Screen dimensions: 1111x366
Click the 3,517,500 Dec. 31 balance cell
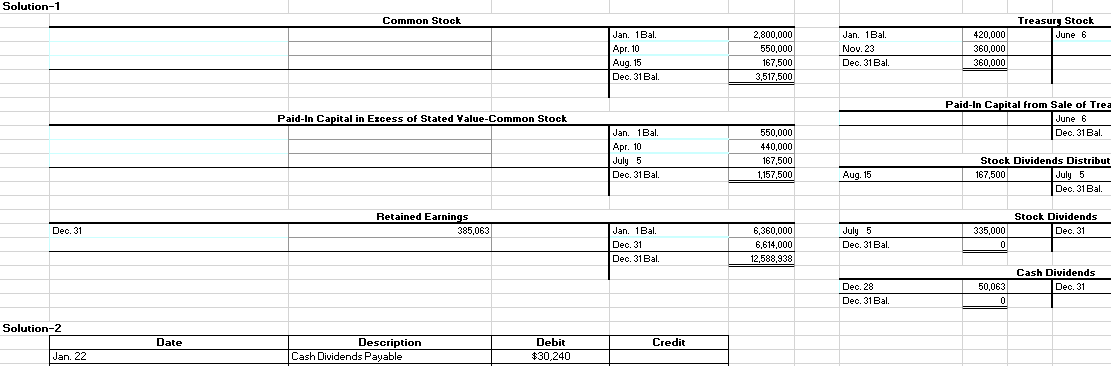point(762,76)
